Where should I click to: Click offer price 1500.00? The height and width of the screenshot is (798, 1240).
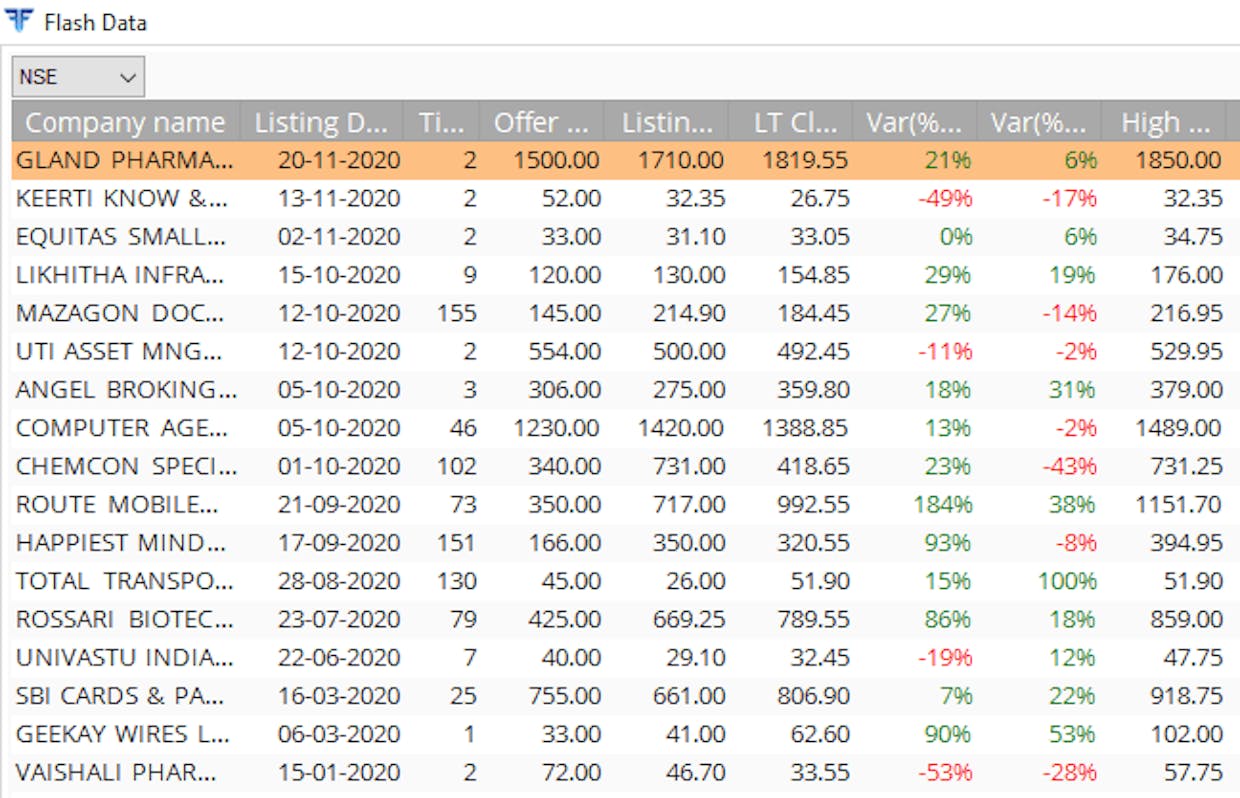click(557, 160)
